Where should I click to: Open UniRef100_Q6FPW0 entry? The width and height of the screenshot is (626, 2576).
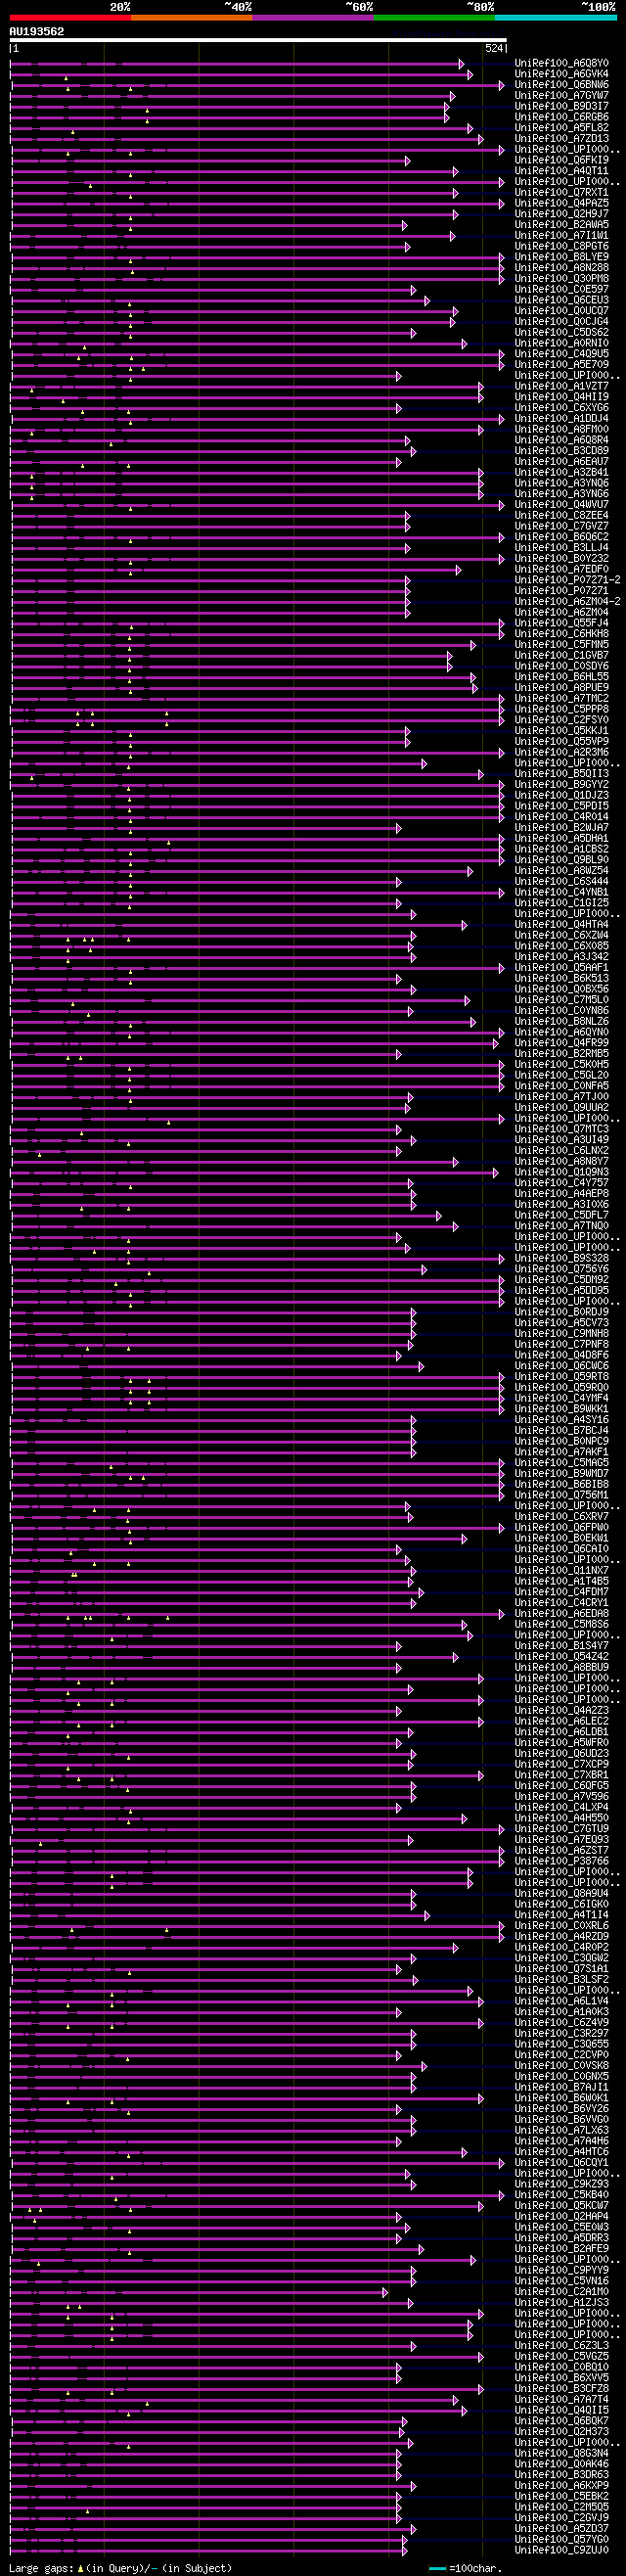pos(562,1528)
